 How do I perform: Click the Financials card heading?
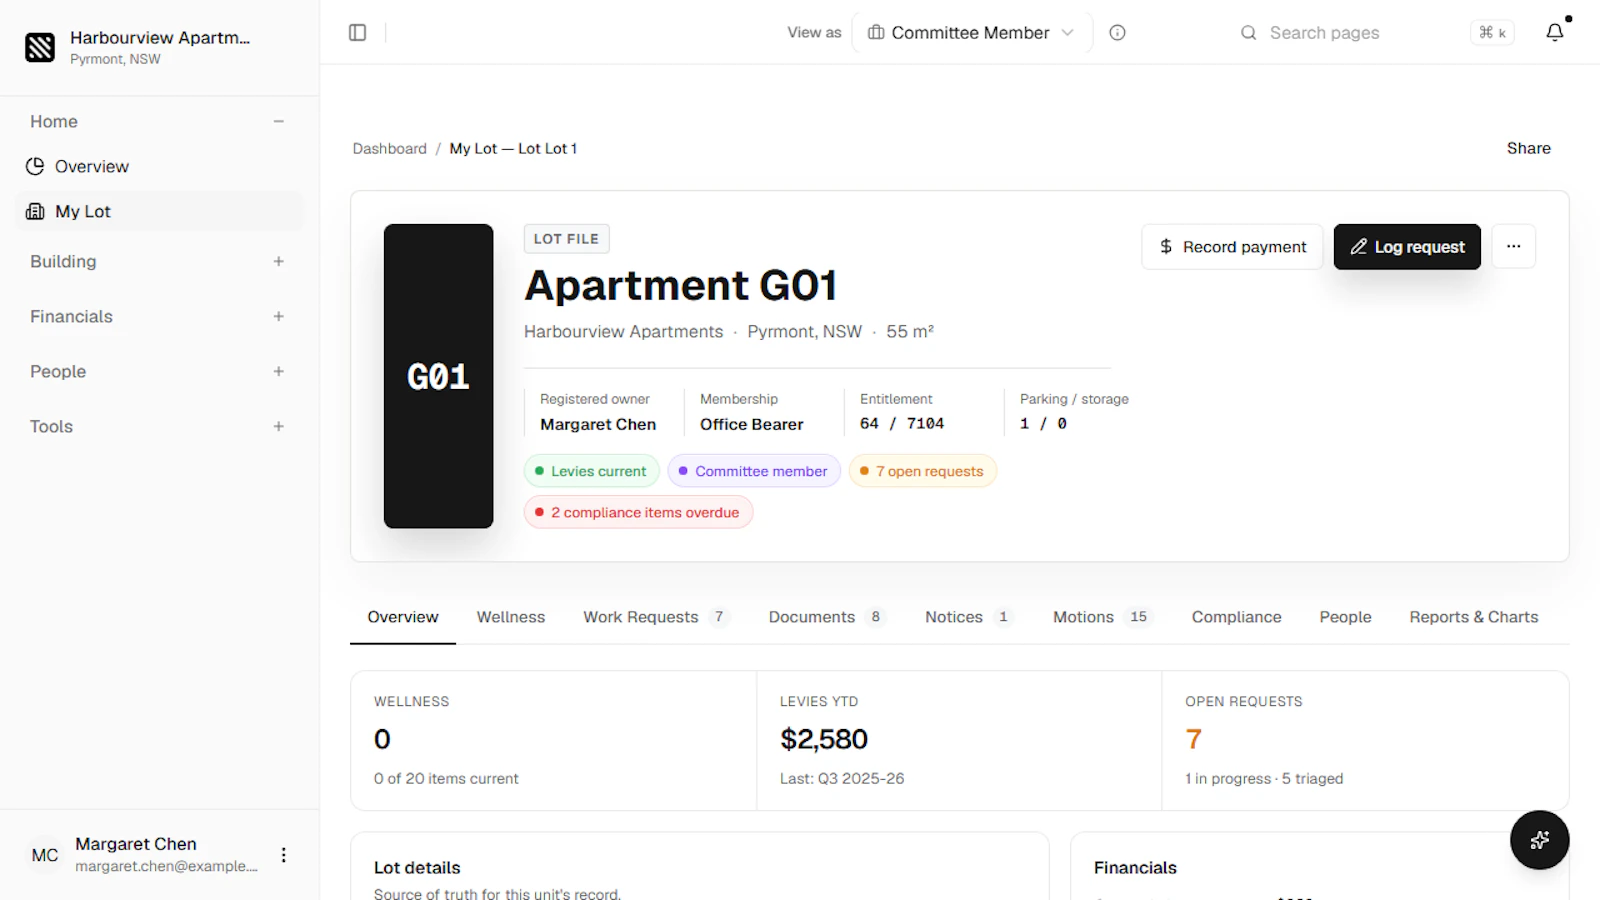(x=1135, y=868)
